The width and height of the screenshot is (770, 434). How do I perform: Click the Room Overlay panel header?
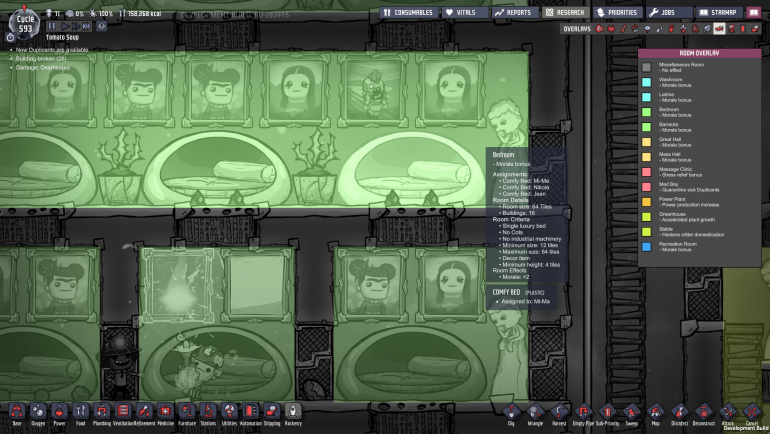[x=699, y=53]
